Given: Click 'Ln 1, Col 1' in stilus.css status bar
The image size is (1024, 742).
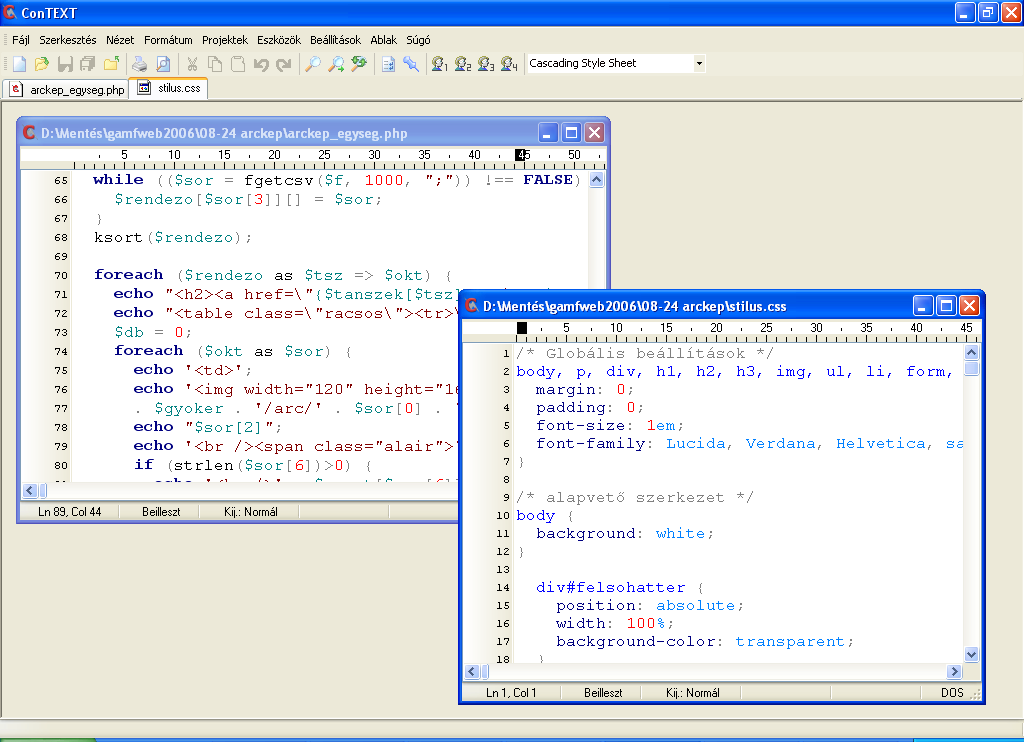Looking at the screenshot, I should coord(511,692).
